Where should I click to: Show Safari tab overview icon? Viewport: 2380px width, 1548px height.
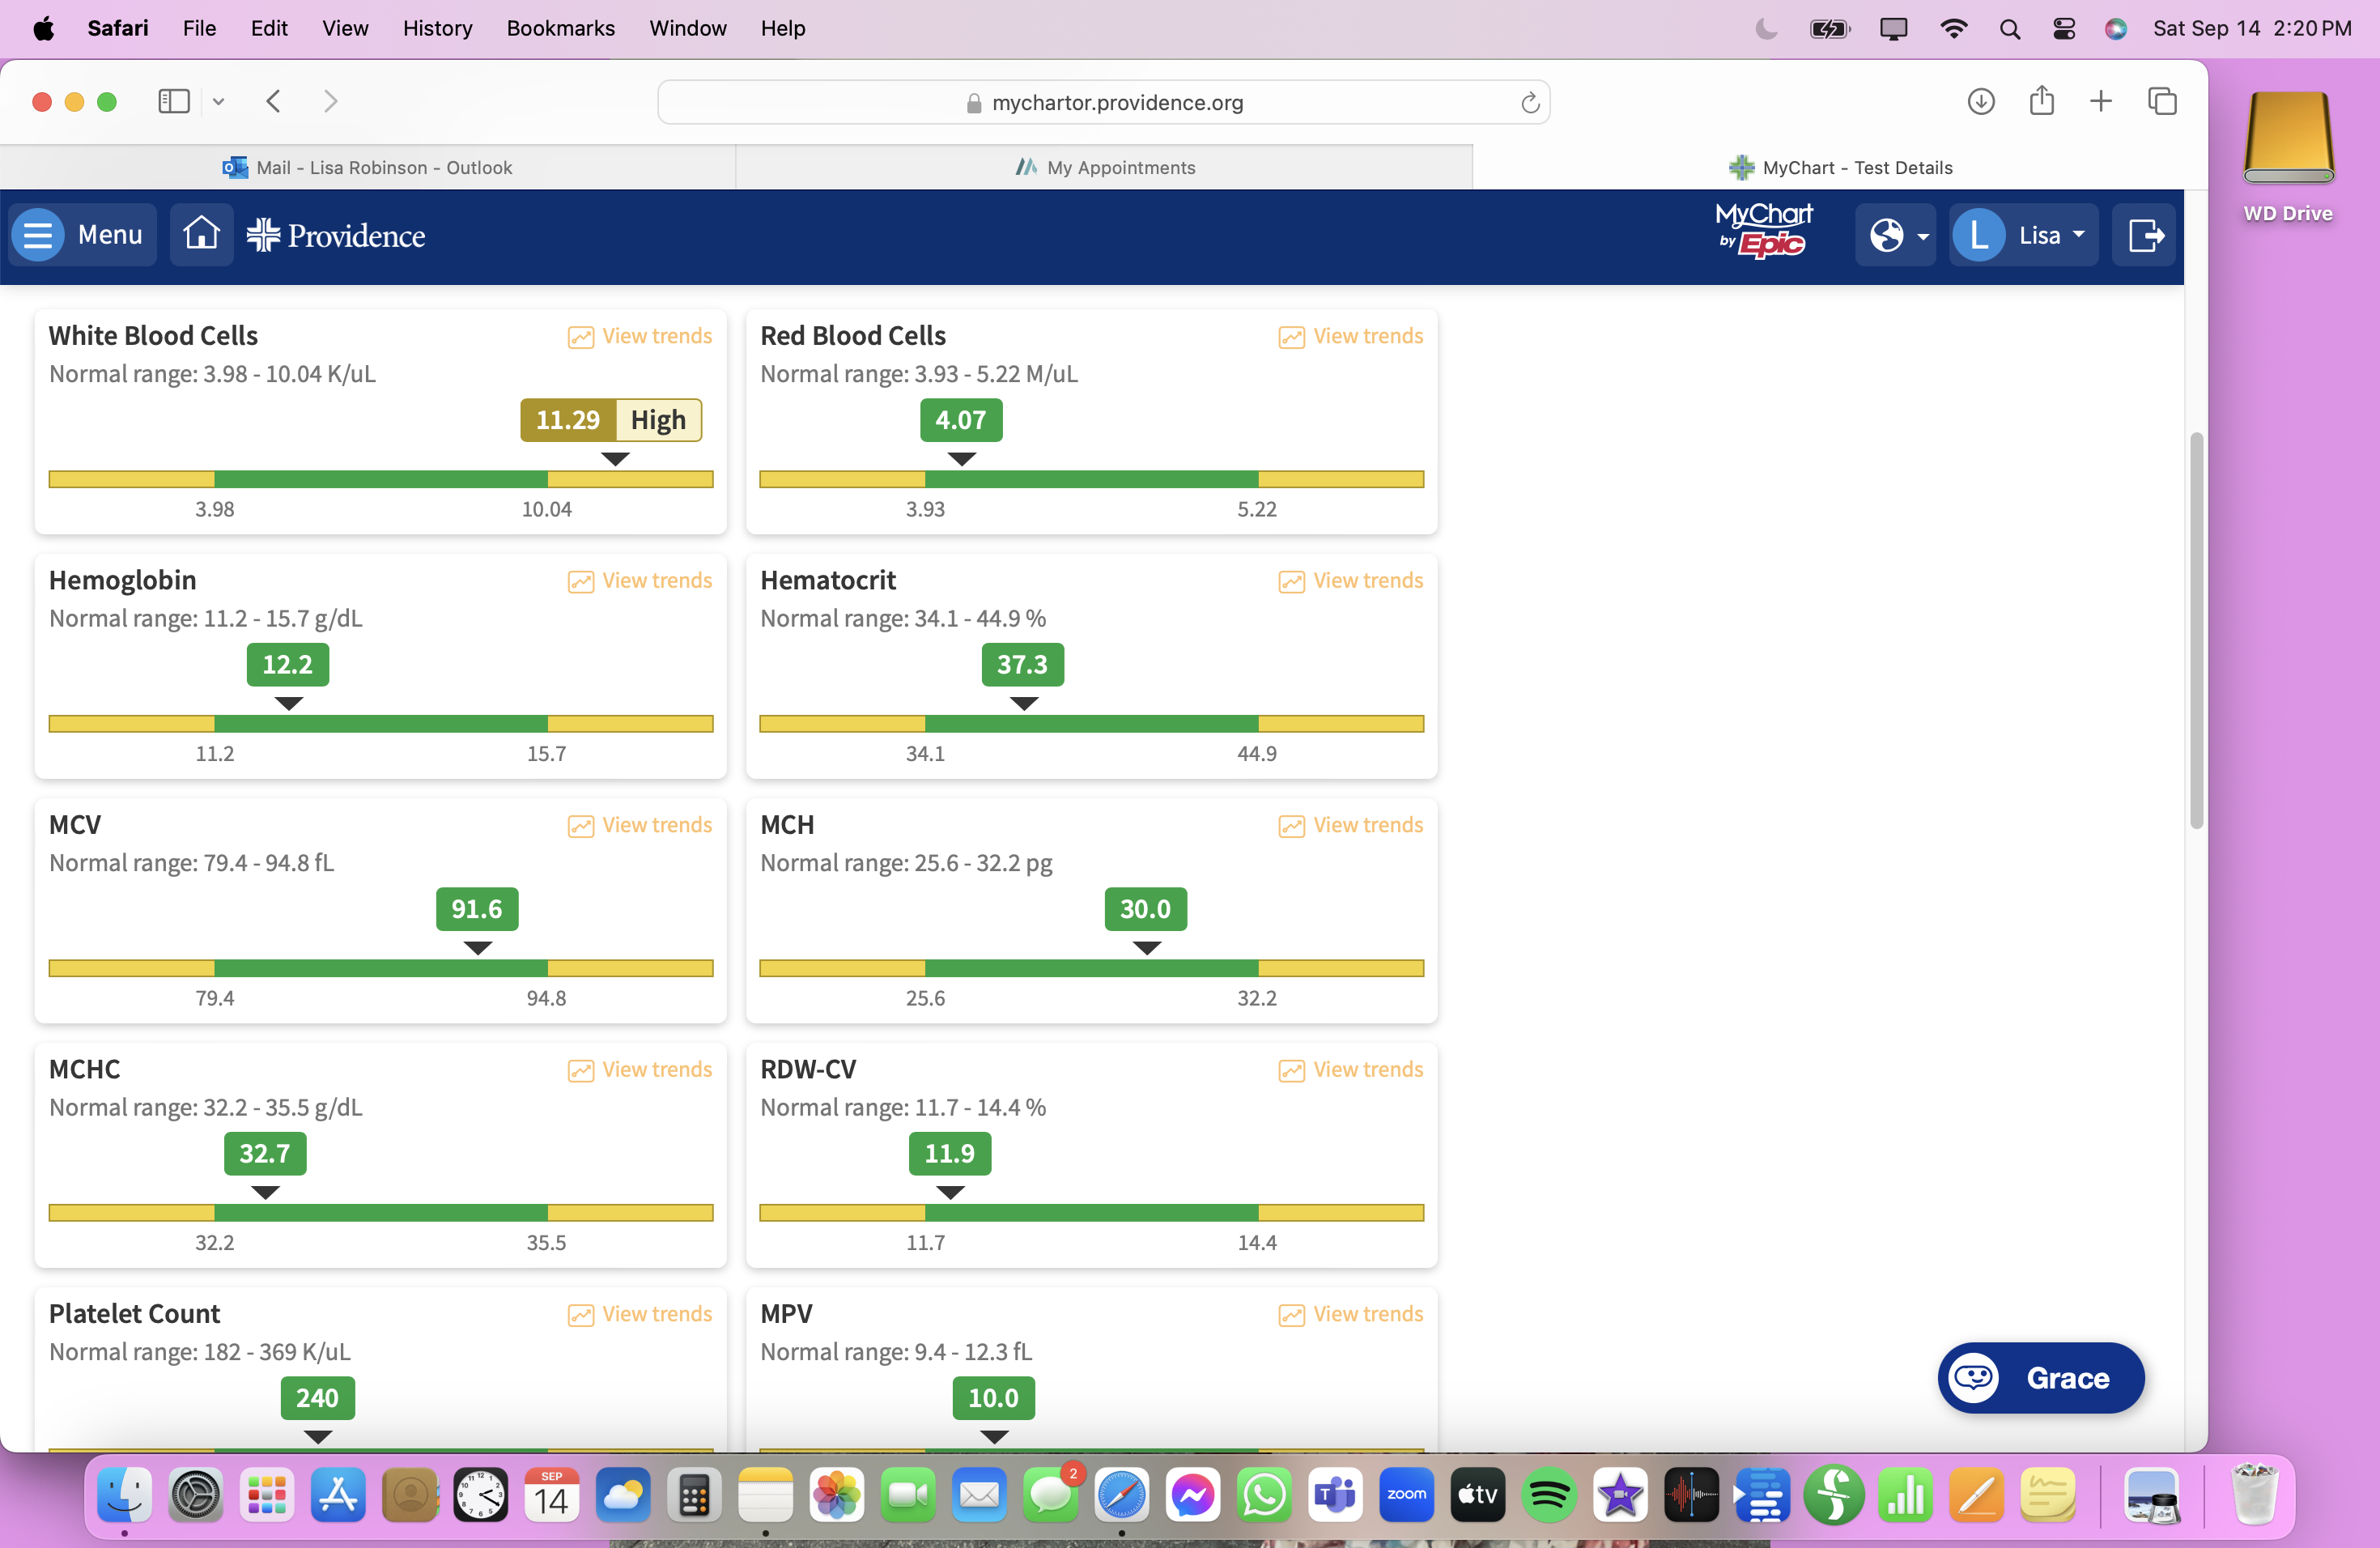point(2161,101)
